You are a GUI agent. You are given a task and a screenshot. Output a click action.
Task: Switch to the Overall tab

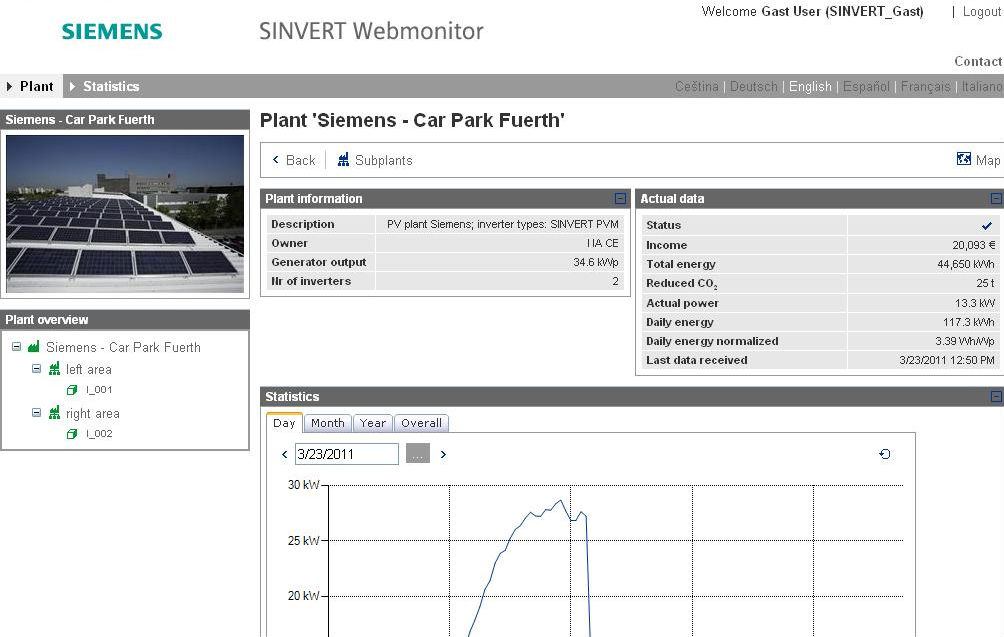pyautogui.click(x=421, y=423)
